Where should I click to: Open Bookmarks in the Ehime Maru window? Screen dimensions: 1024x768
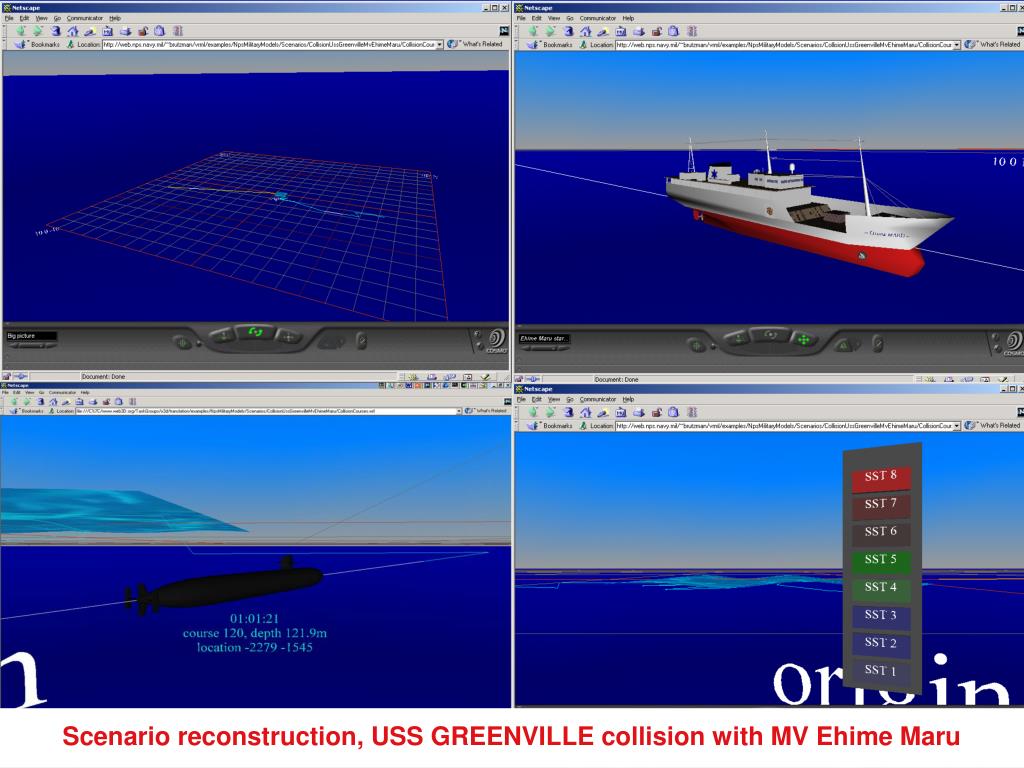click(552, 44)
